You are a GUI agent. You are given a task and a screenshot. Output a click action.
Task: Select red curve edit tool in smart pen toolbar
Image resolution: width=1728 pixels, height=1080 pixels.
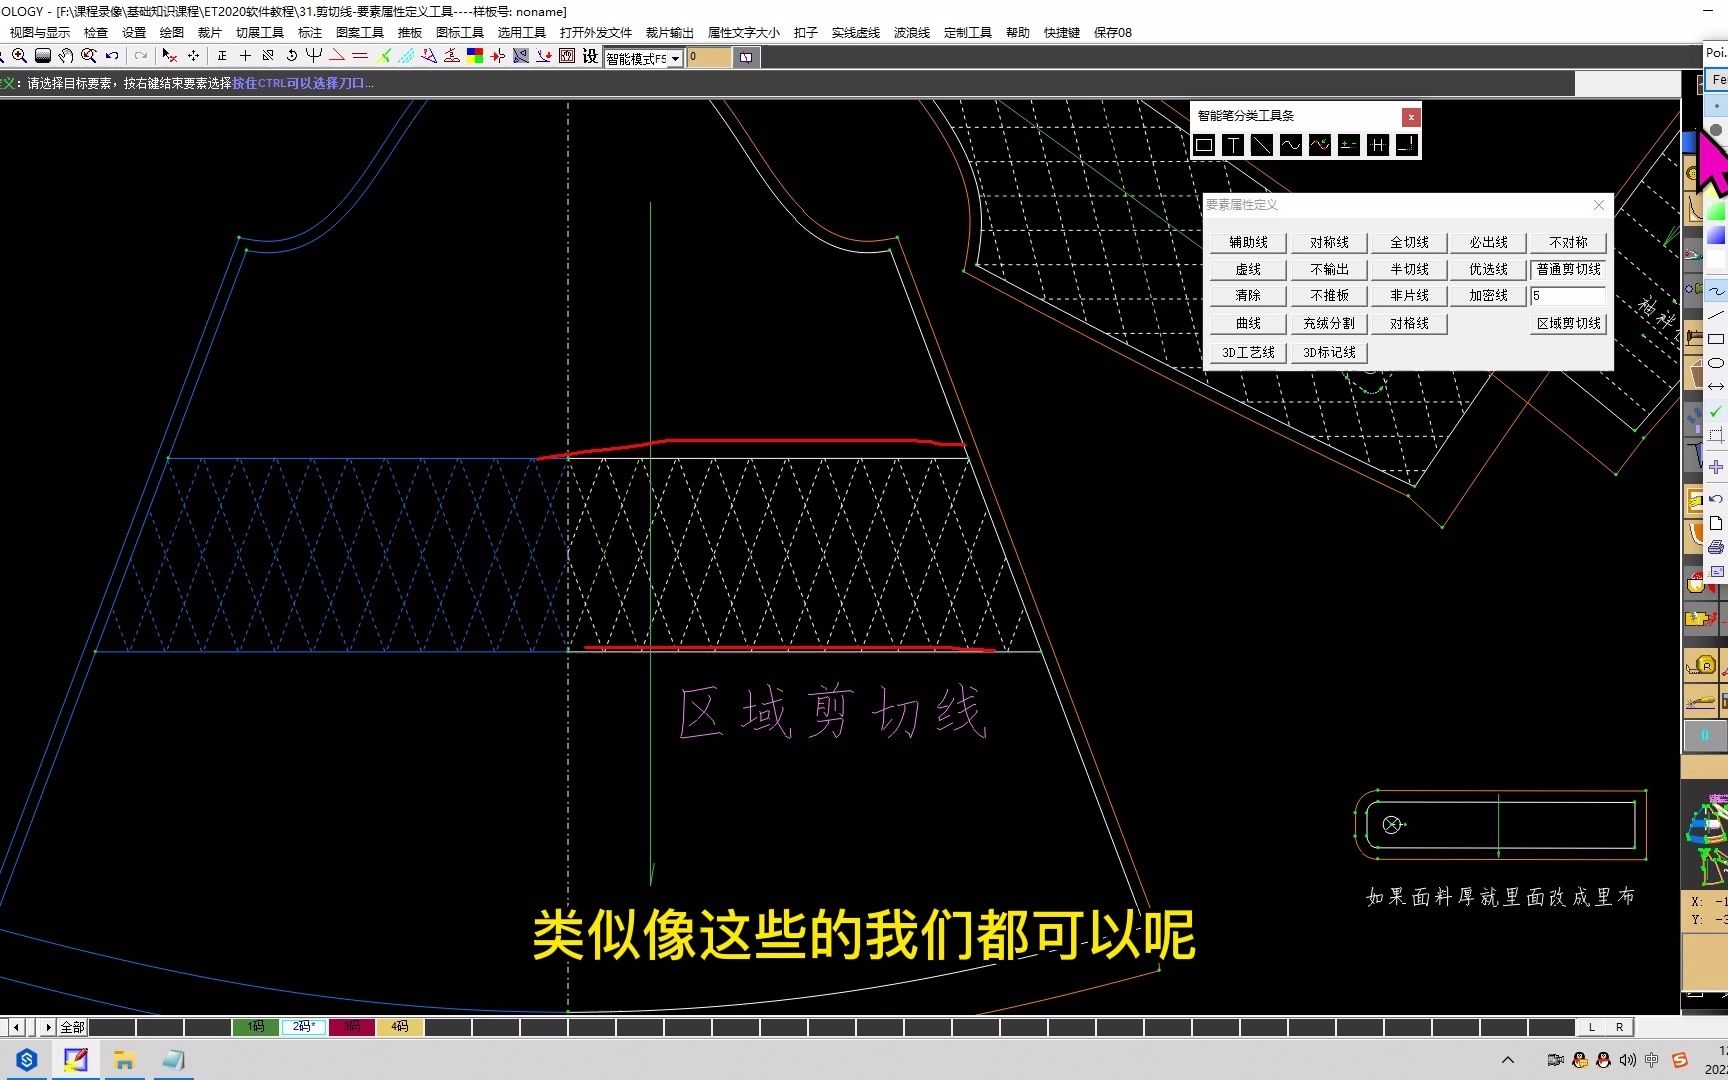(1320, 145)
